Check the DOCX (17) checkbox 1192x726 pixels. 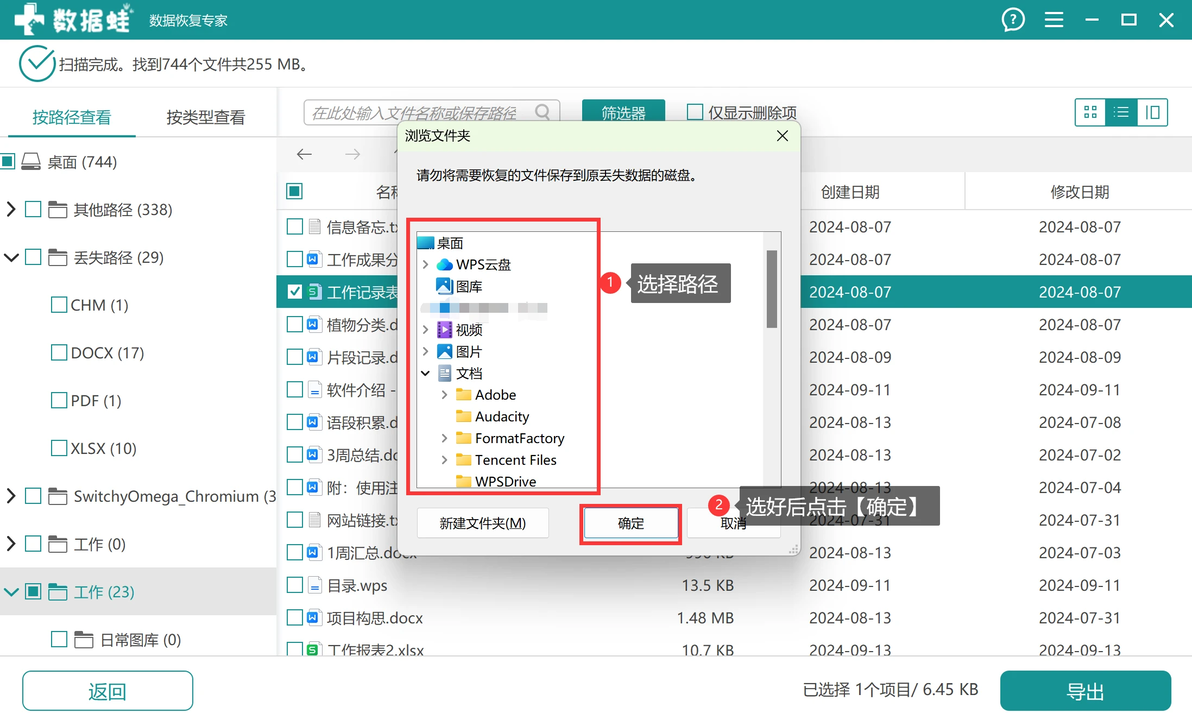coord(59,353)
